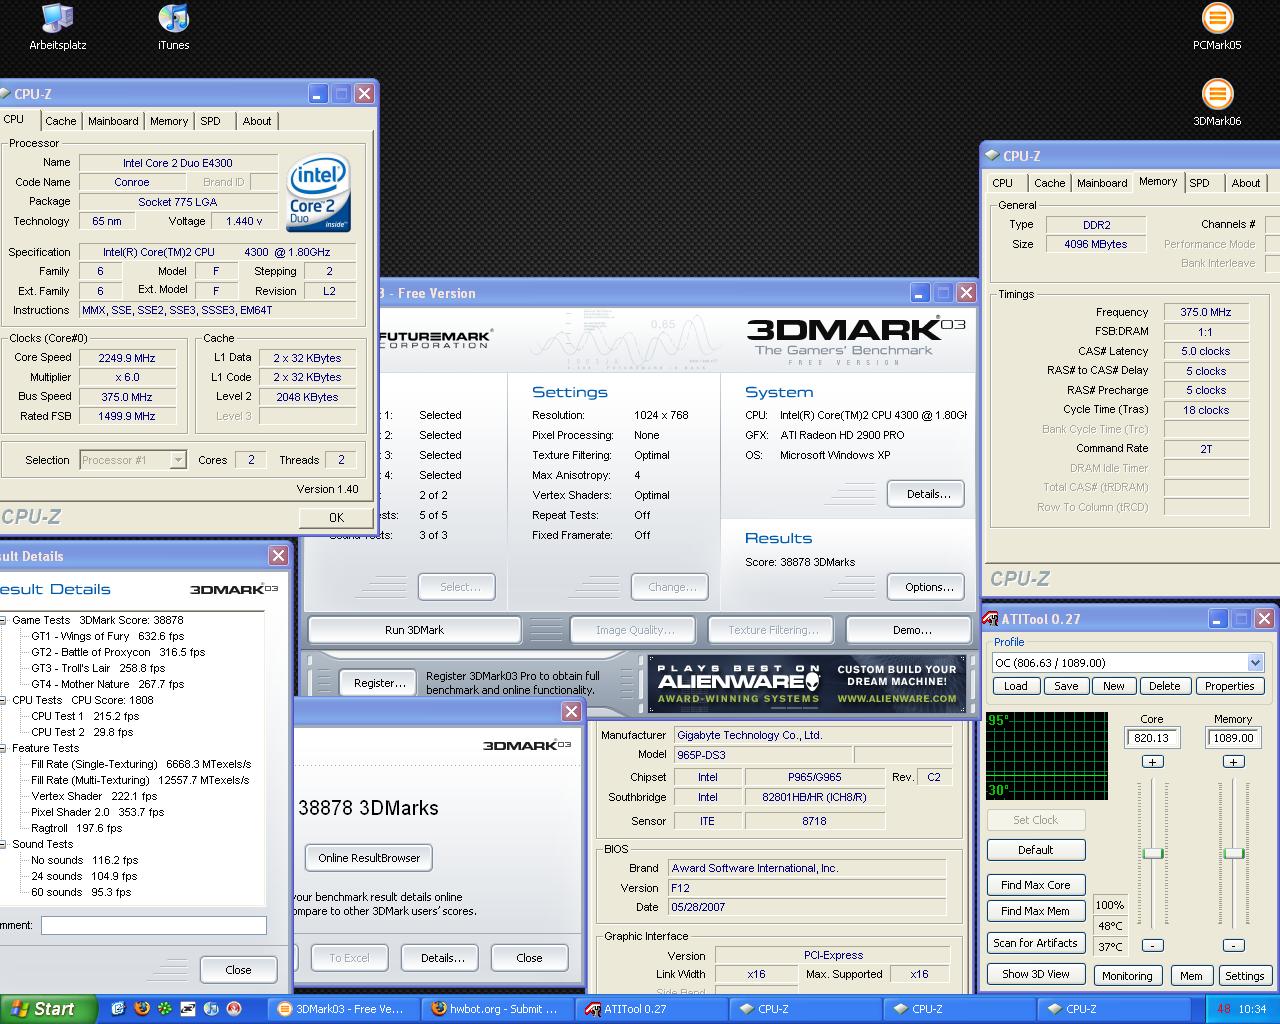Viewport: 1280px width, 1024px height.
Task: Click the ATITool Memory clock slider handle
Action: [x=1233, y=853]
